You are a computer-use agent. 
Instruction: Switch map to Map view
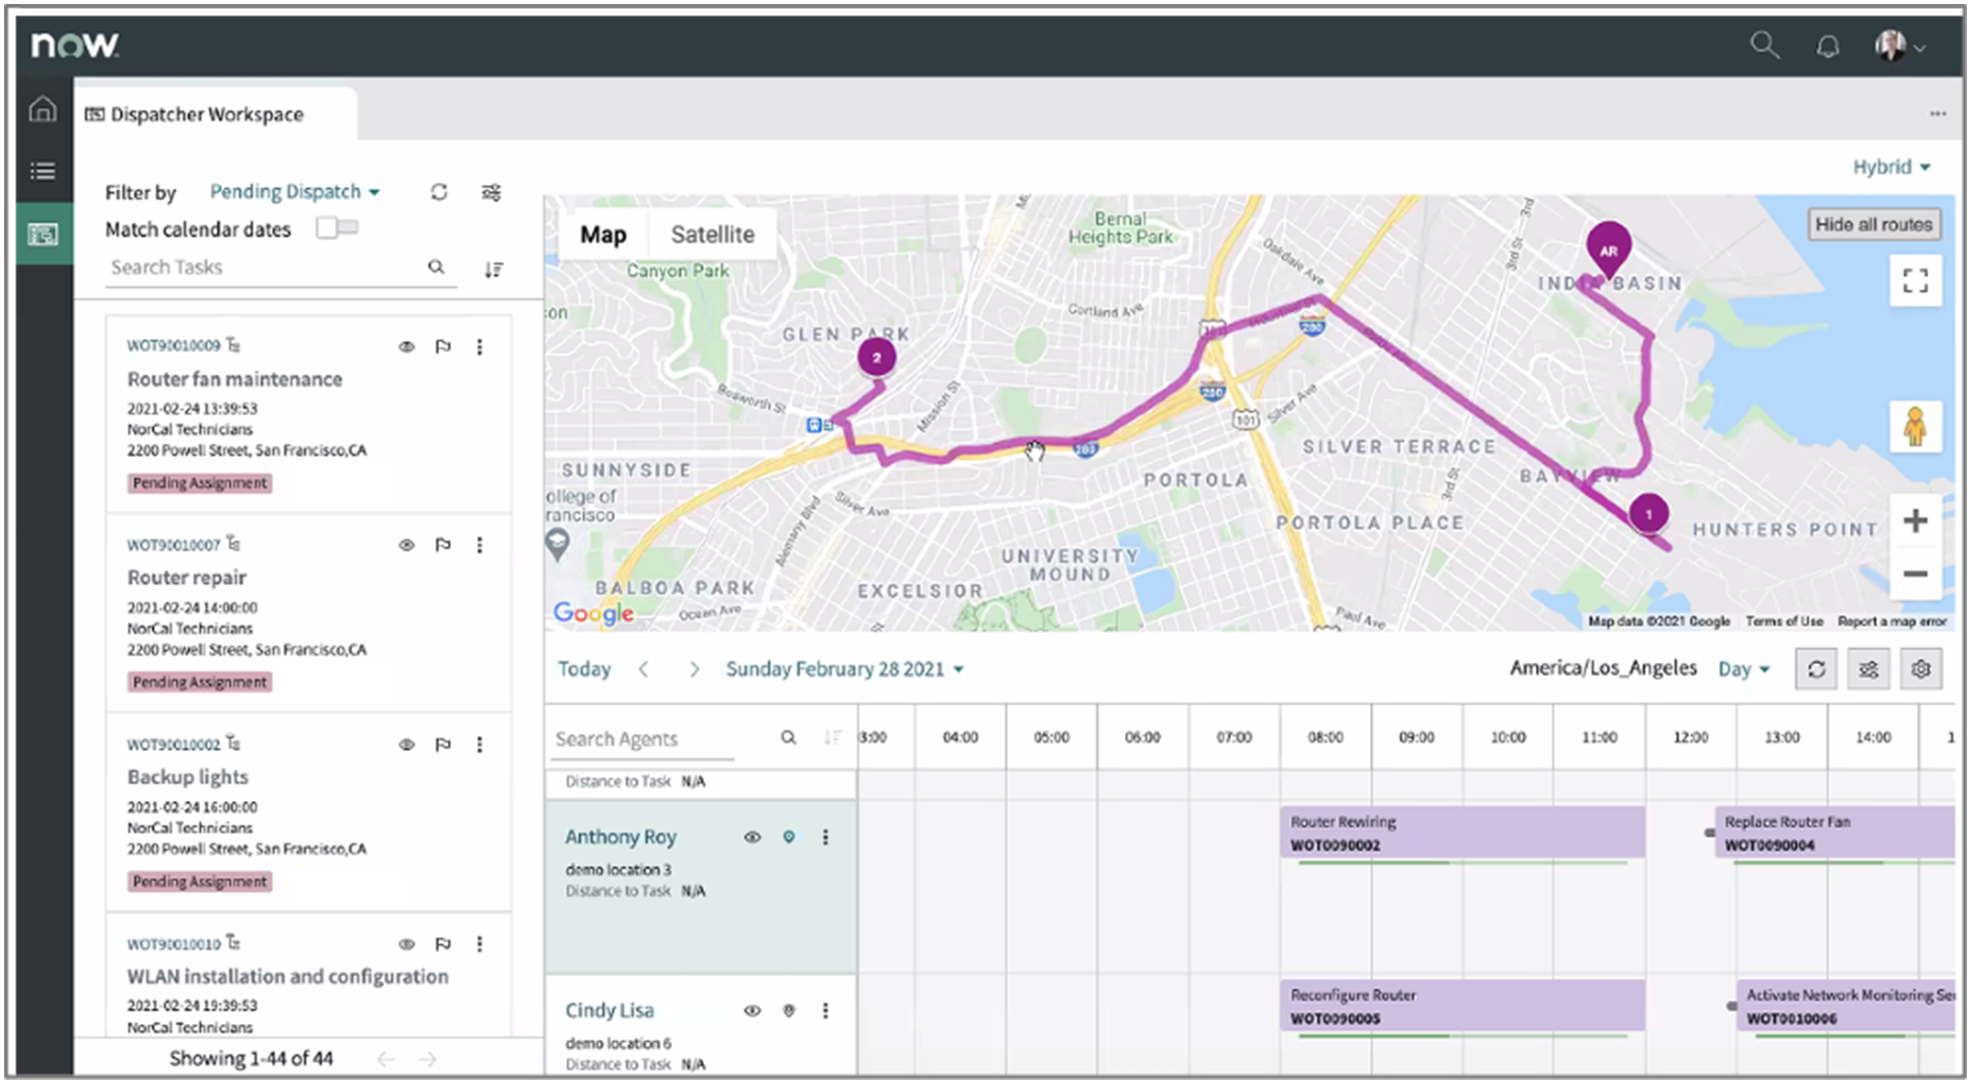click(603, 235)
